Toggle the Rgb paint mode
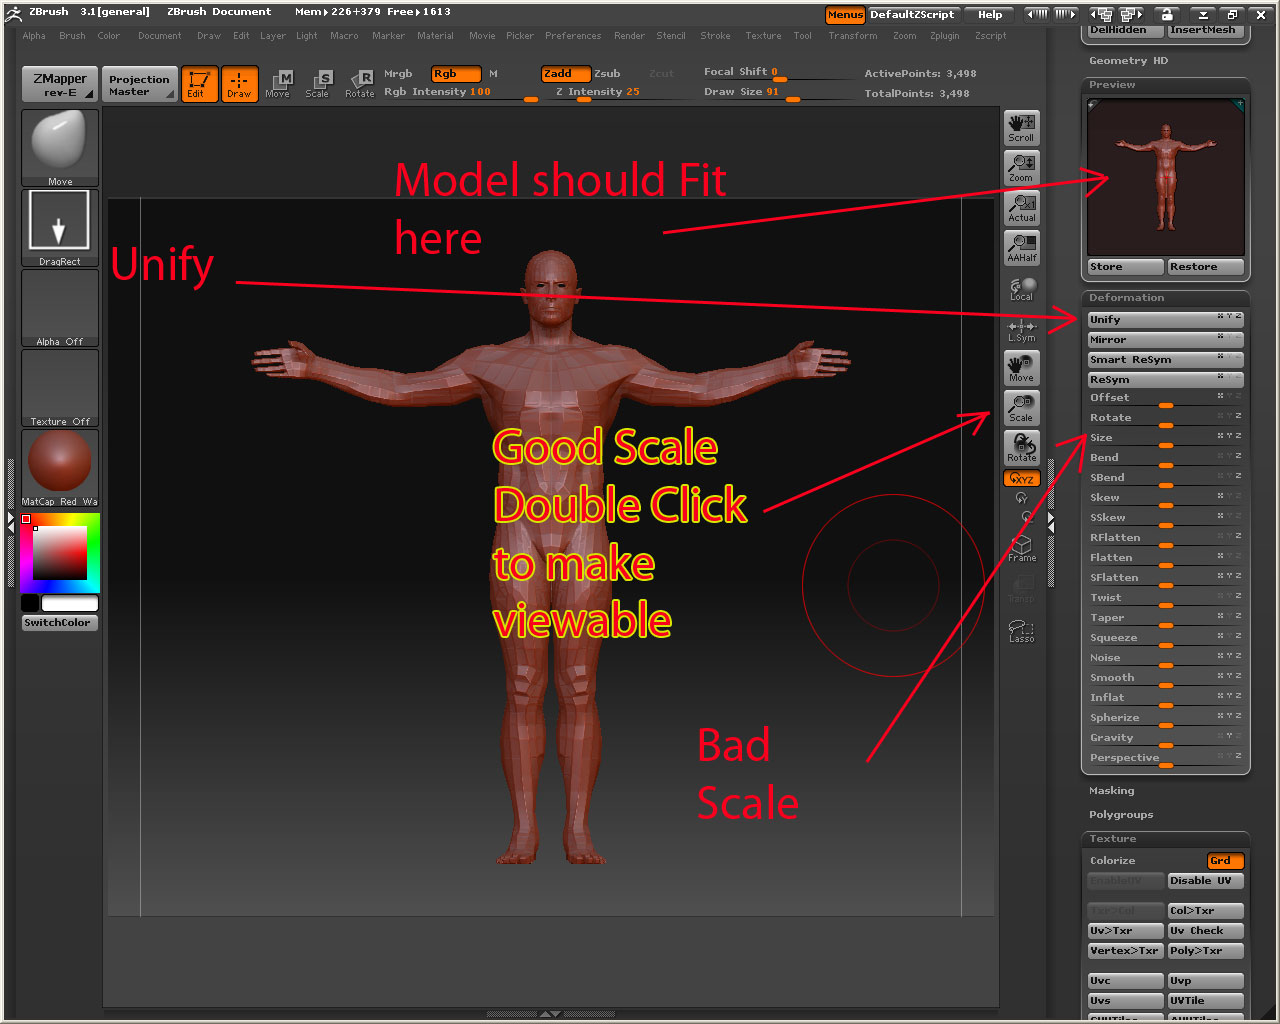The height and width of the screenshot is (1024, 1280). coord(455,74)
